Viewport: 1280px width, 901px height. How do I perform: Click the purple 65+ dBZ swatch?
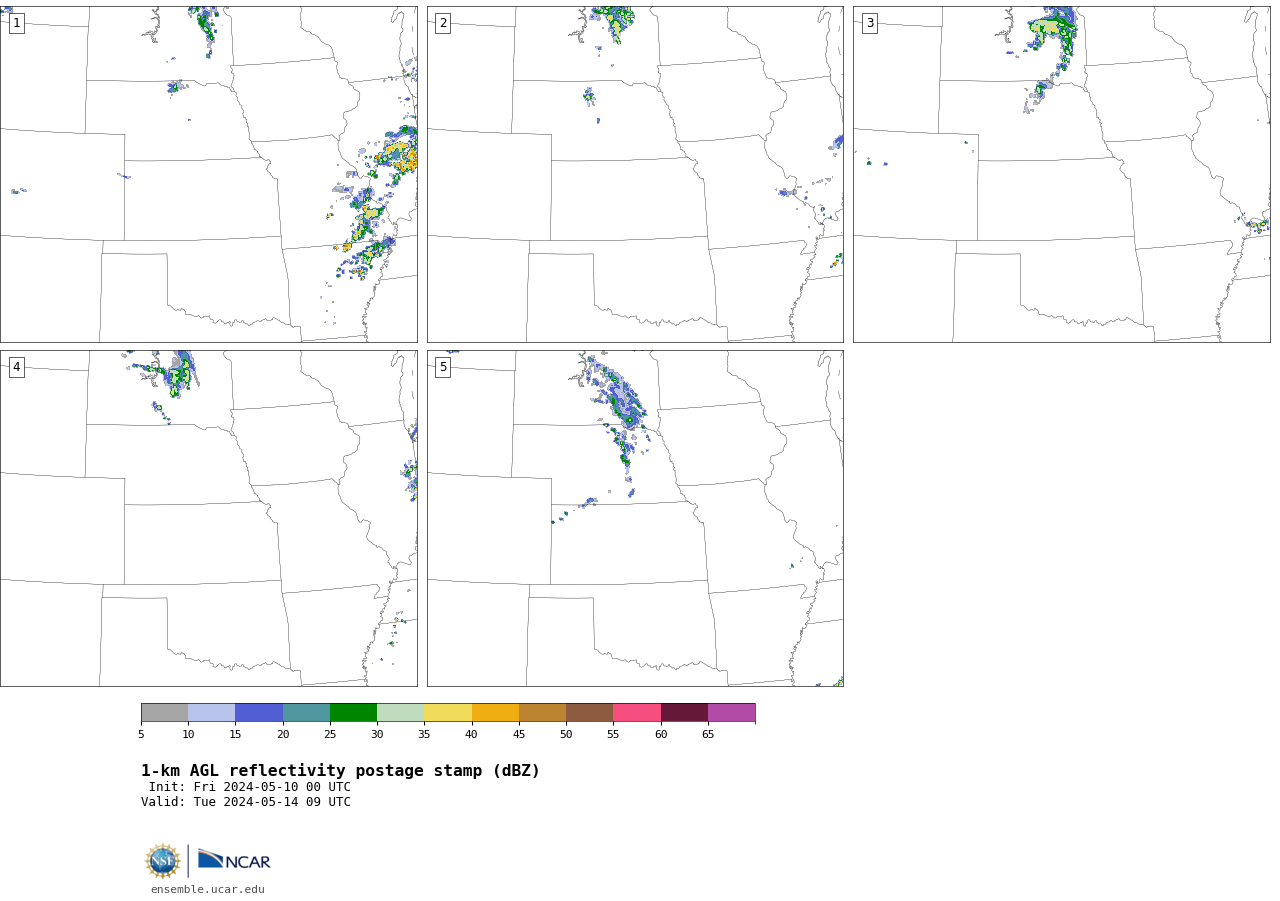click(x=731, y=712)
